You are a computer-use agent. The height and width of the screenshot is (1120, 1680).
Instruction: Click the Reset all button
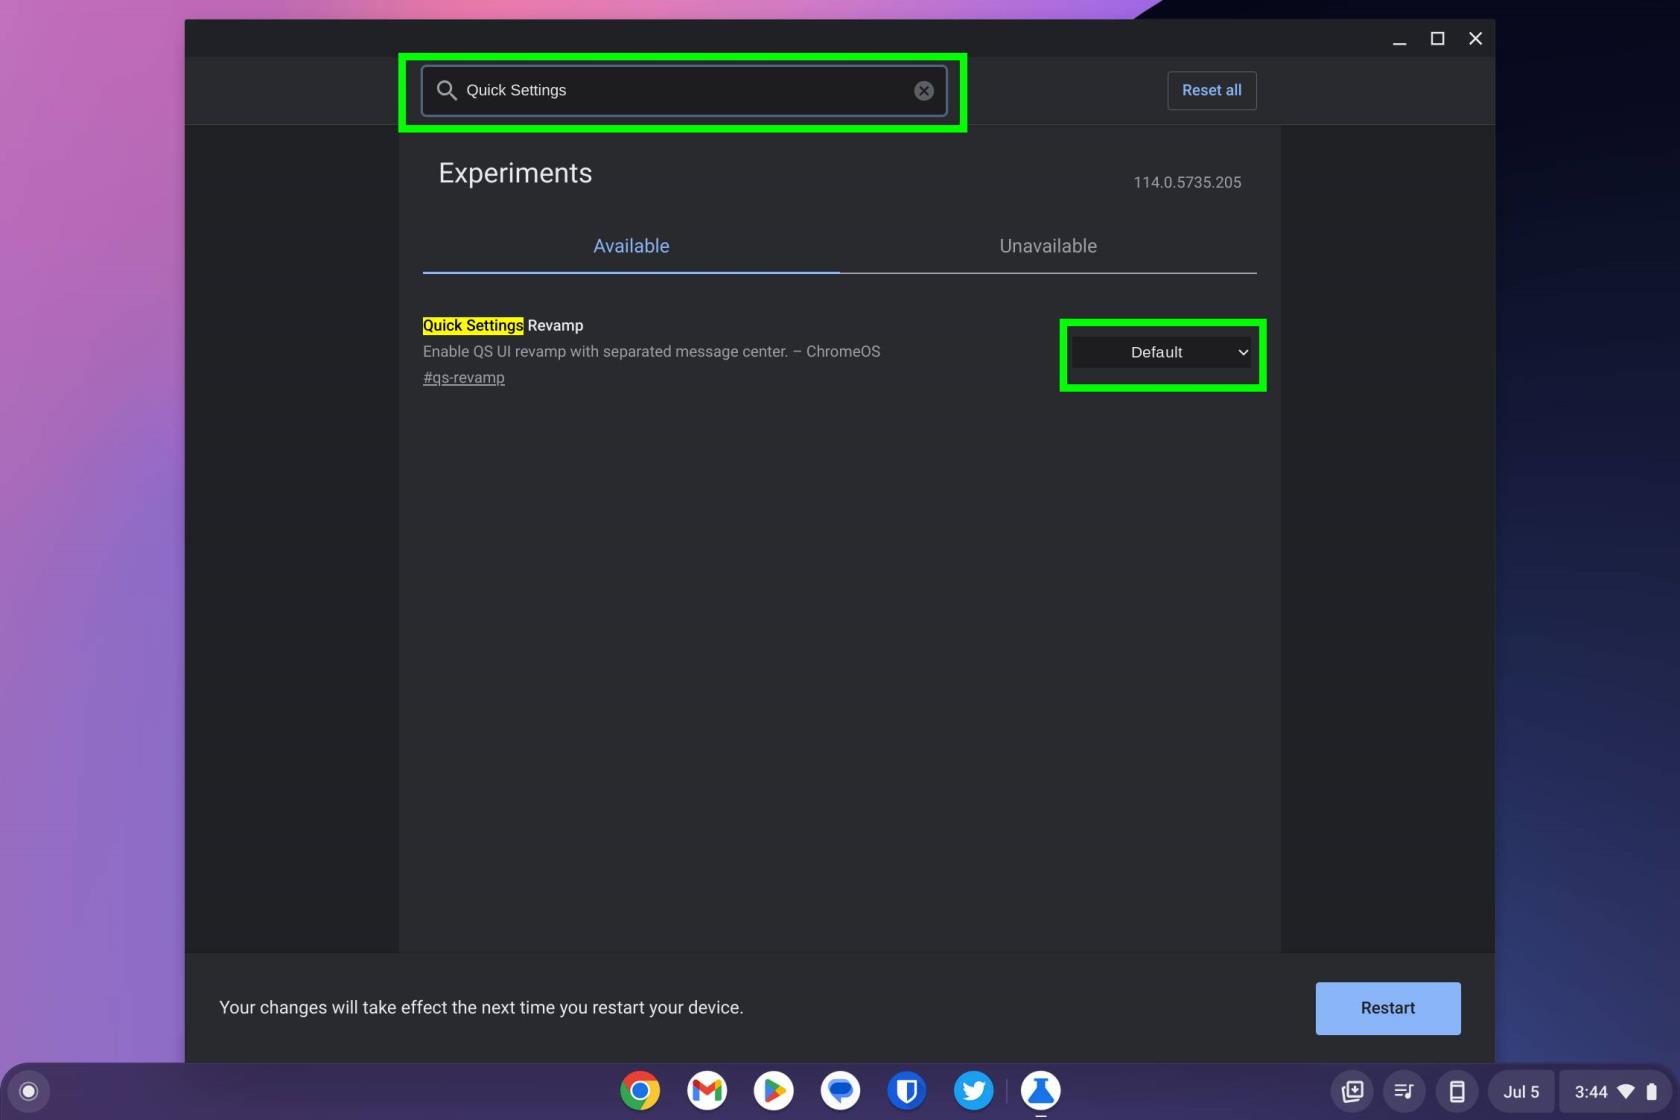pyautogui.click(x=1212, y=90)
